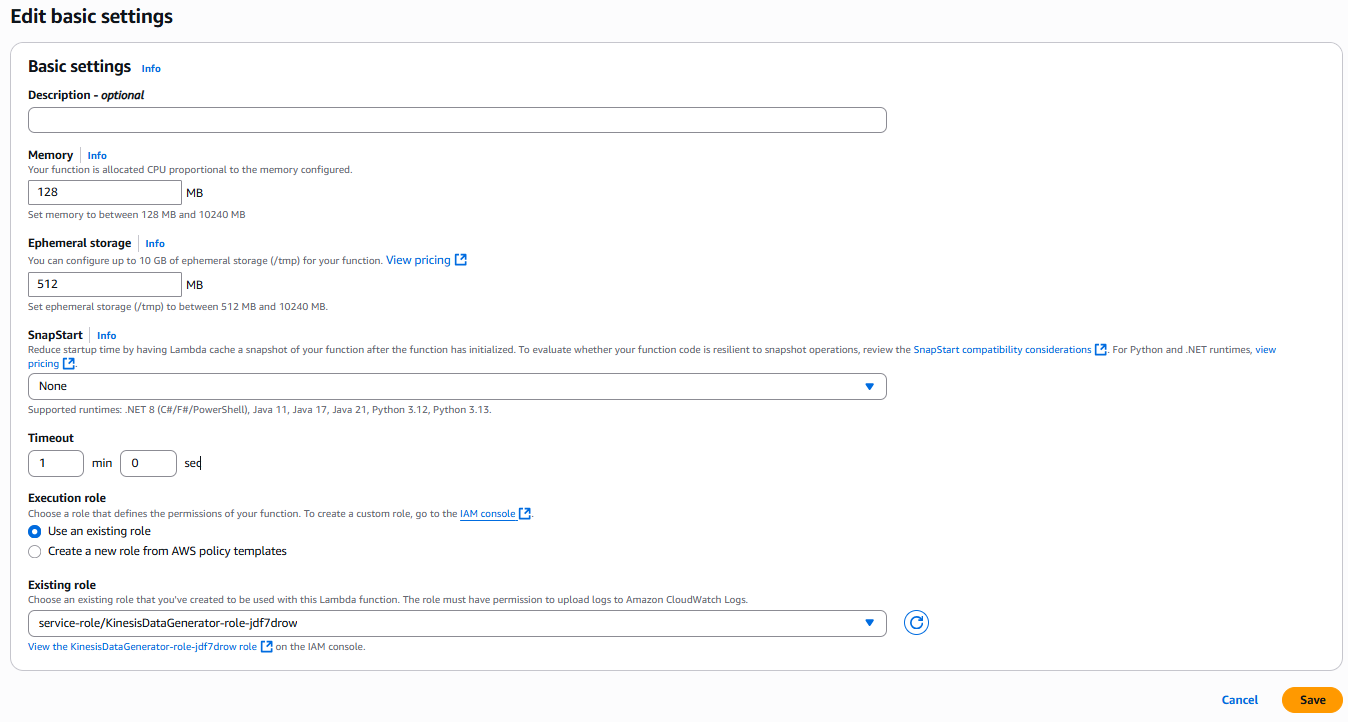This screenshot has height=722, width=1348.
Task: Click the Timeout seconds input box
Action: pyautogui.click(x=148, y=463)
